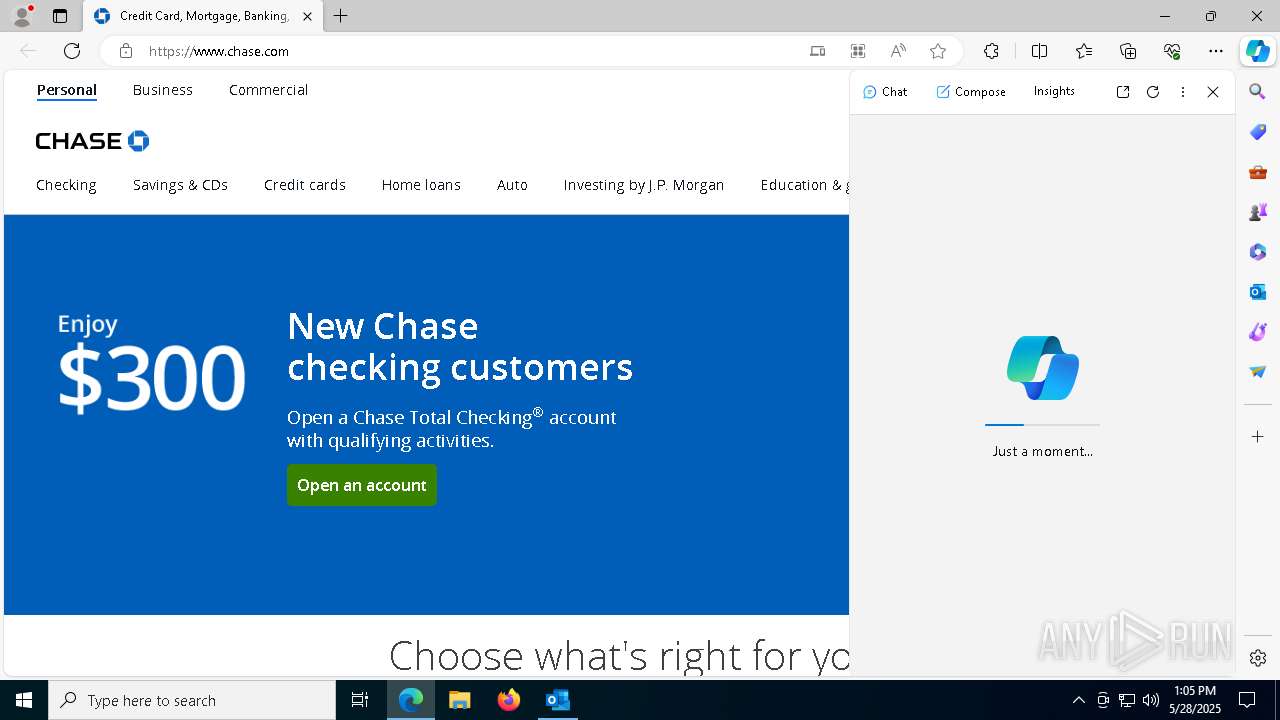Viewport: 1280px width, 720px height.
Task: Open the Checking menu
Action: 66,185
